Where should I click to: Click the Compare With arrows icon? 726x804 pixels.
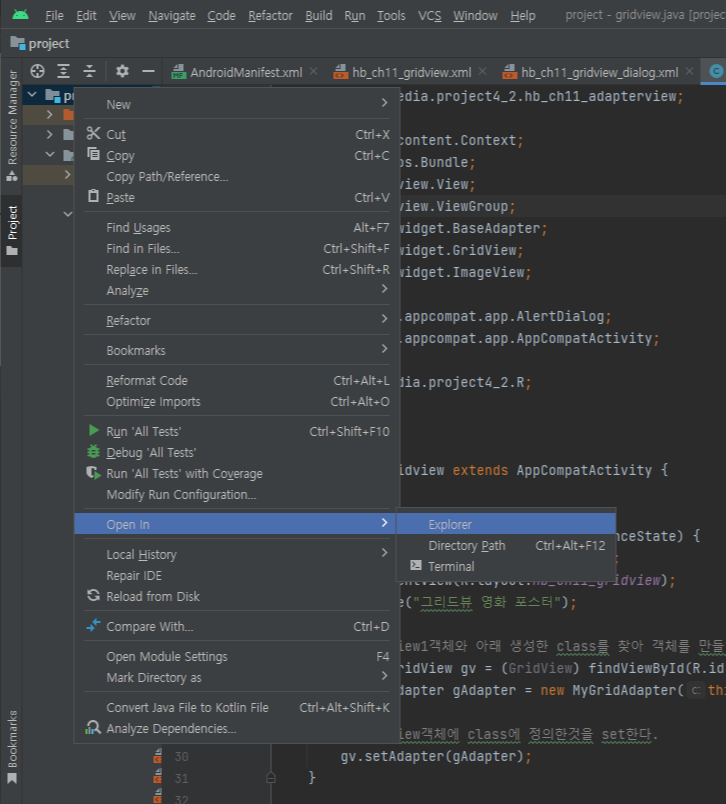93,625
